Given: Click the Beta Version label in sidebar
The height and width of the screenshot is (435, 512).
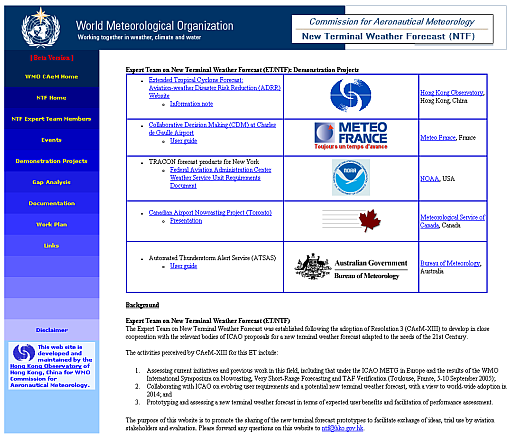Looking at the screenshot, I should (52, 58).
